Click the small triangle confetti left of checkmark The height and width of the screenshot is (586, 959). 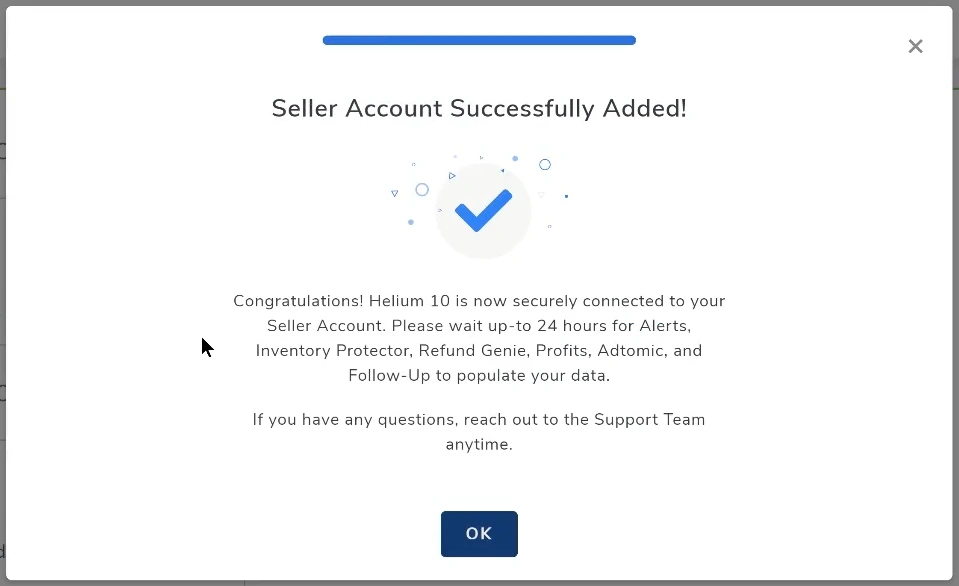click(395, 193)
